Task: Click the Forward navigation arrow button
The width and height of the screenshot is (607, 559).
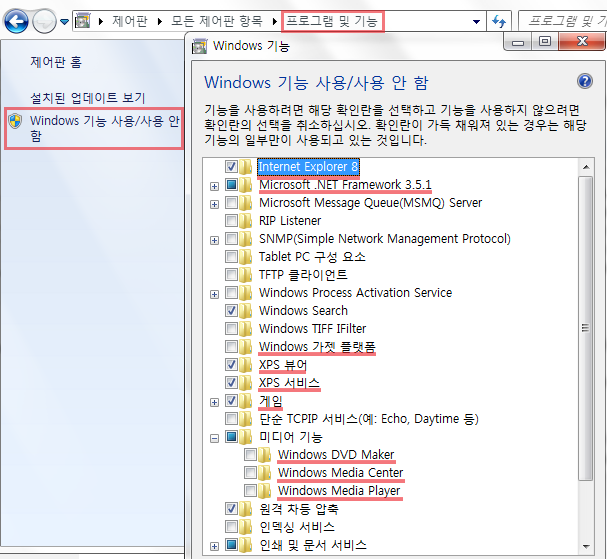Action: click(44, 21)
